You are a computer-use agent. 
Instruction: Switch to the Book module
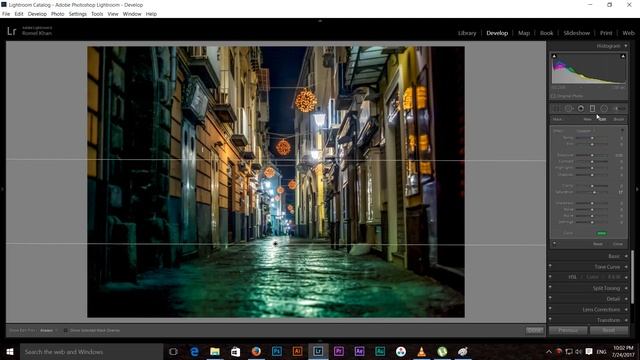(x=547, y=33)
